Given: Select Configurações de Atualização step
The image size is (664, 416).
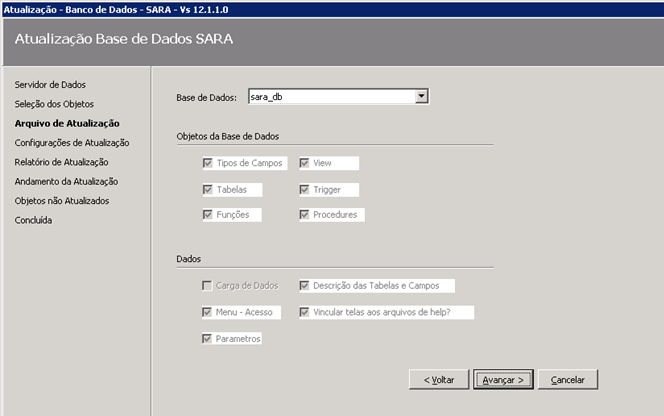Looking at the screenshot, I should coord(72,143).
